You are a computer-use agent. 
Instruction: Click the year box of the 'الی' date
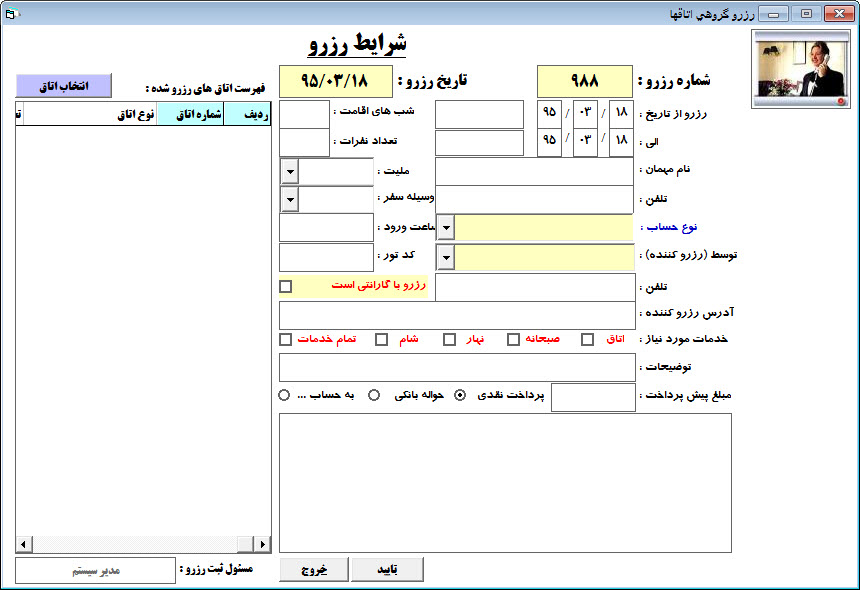point(550,143)
